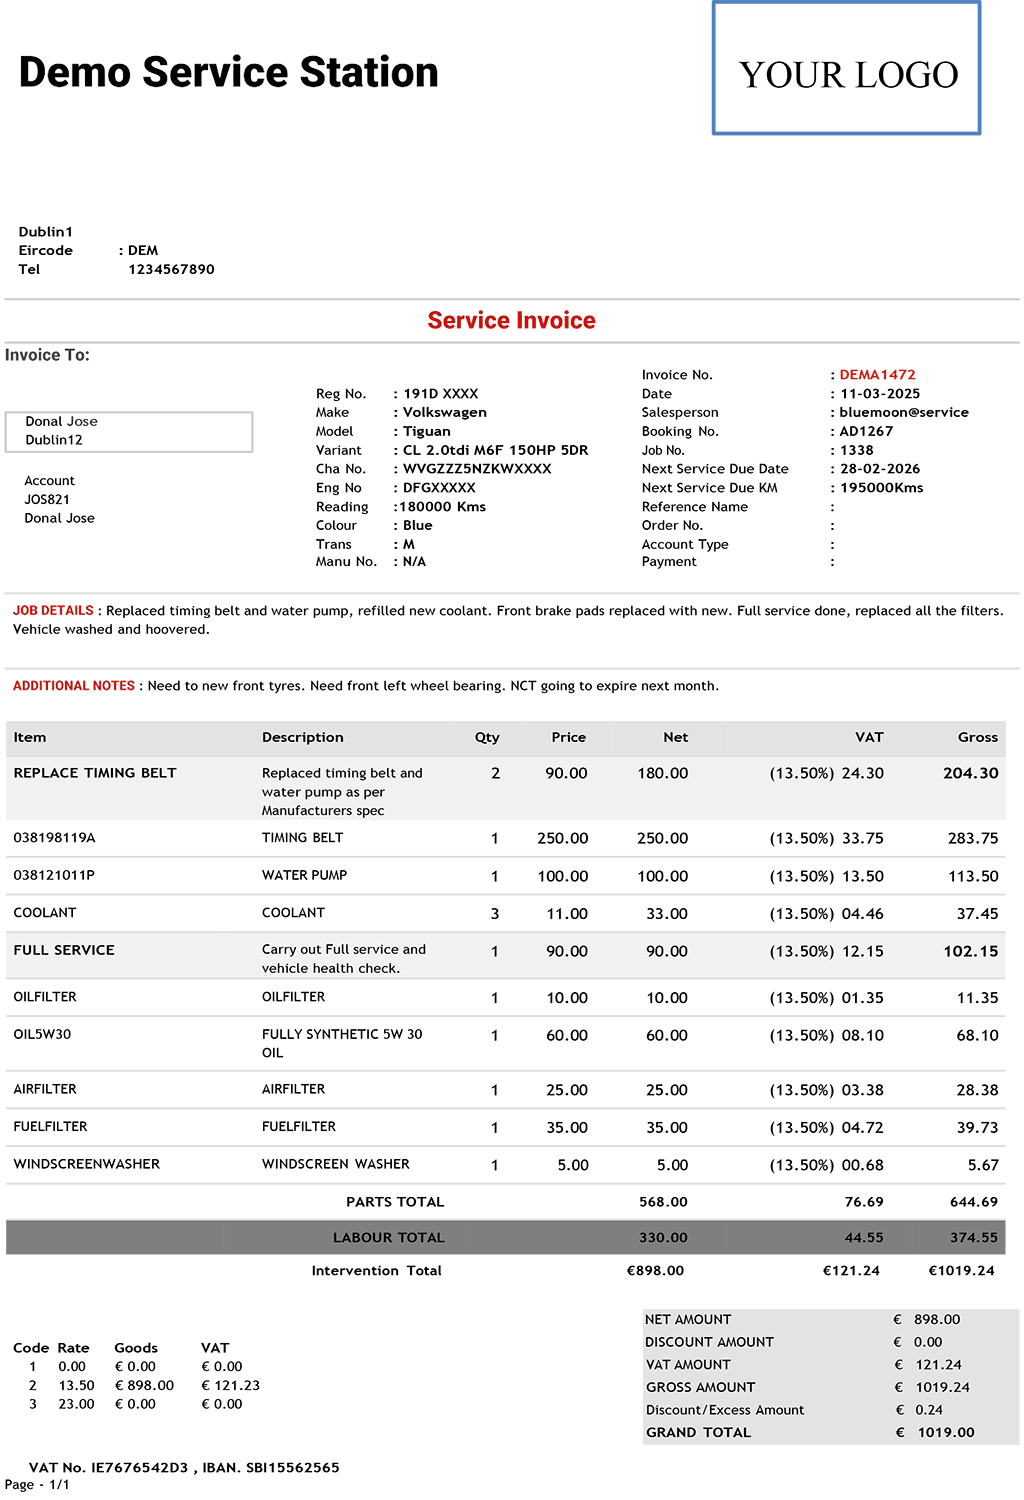
Task: Click make Volkswagen
Action: coord(445,412)
